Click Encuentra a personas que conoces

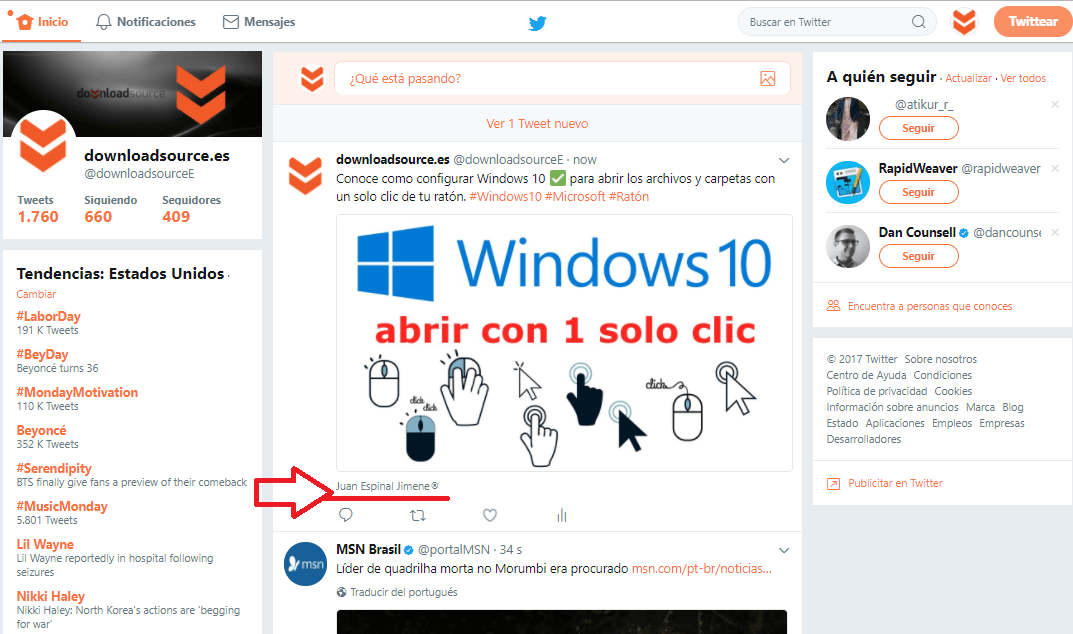click(x=930, y=306)
